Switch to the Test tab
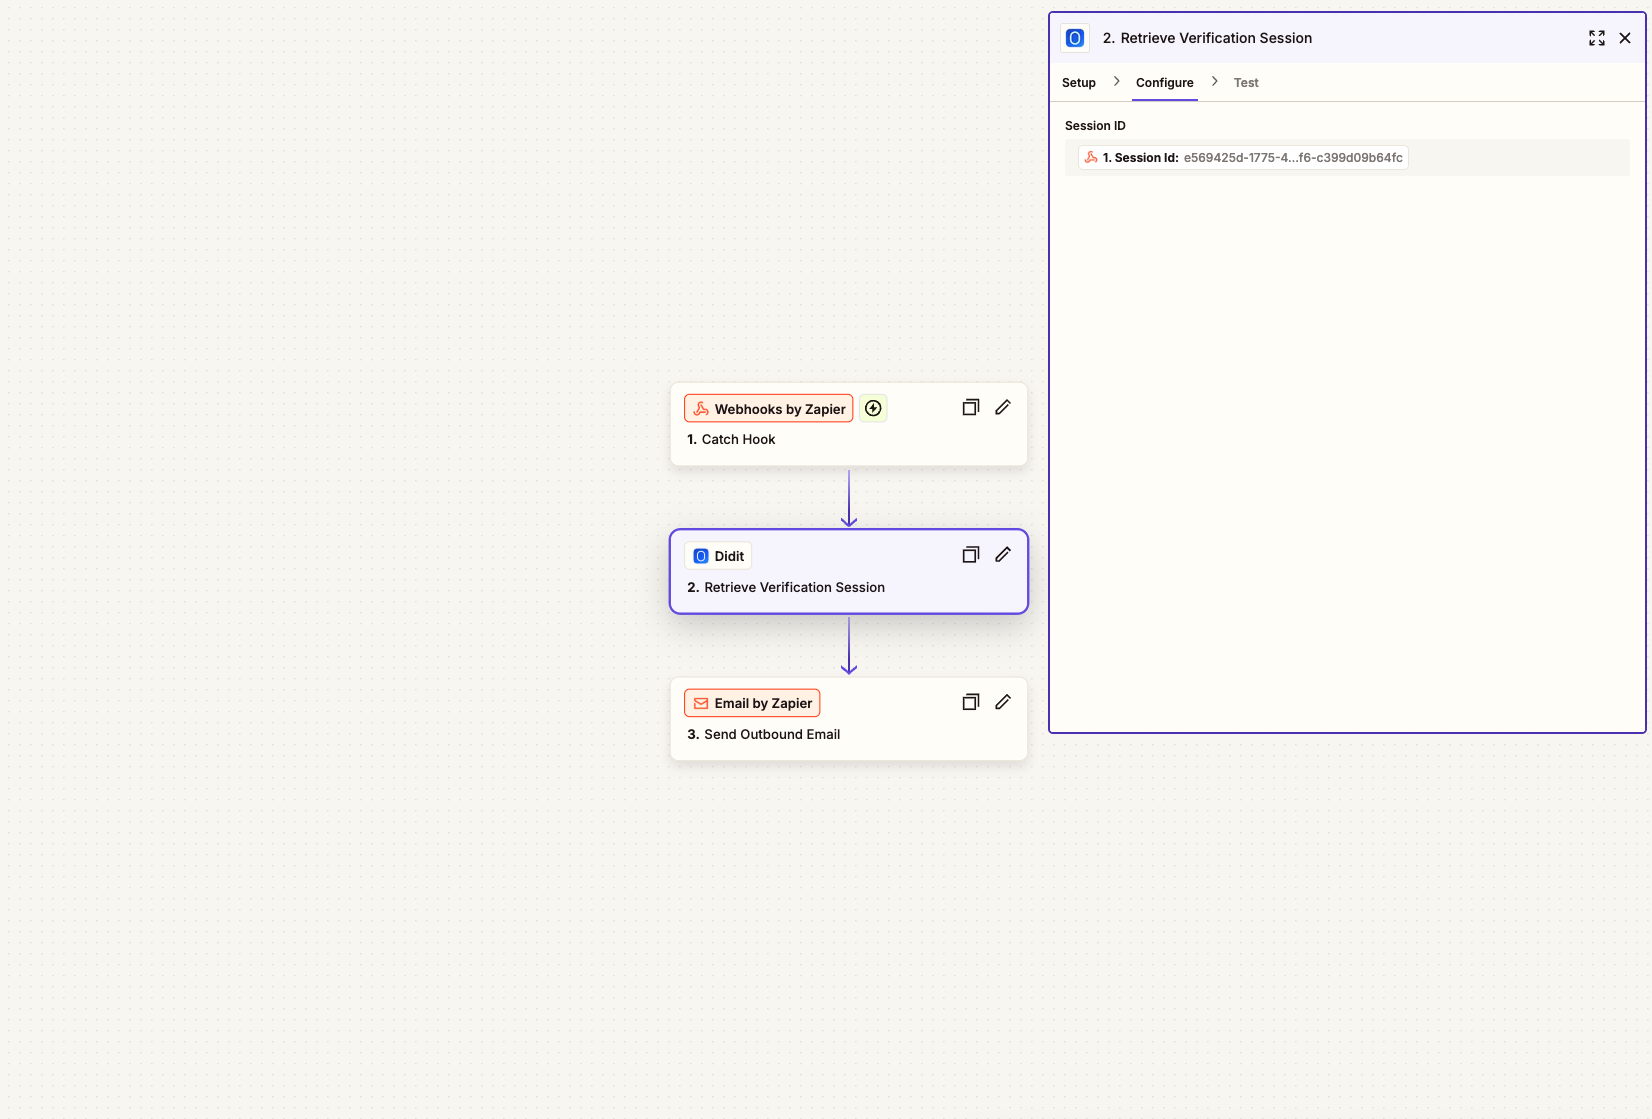This screenshot has height=1119, width=1652. [1246, 83]
